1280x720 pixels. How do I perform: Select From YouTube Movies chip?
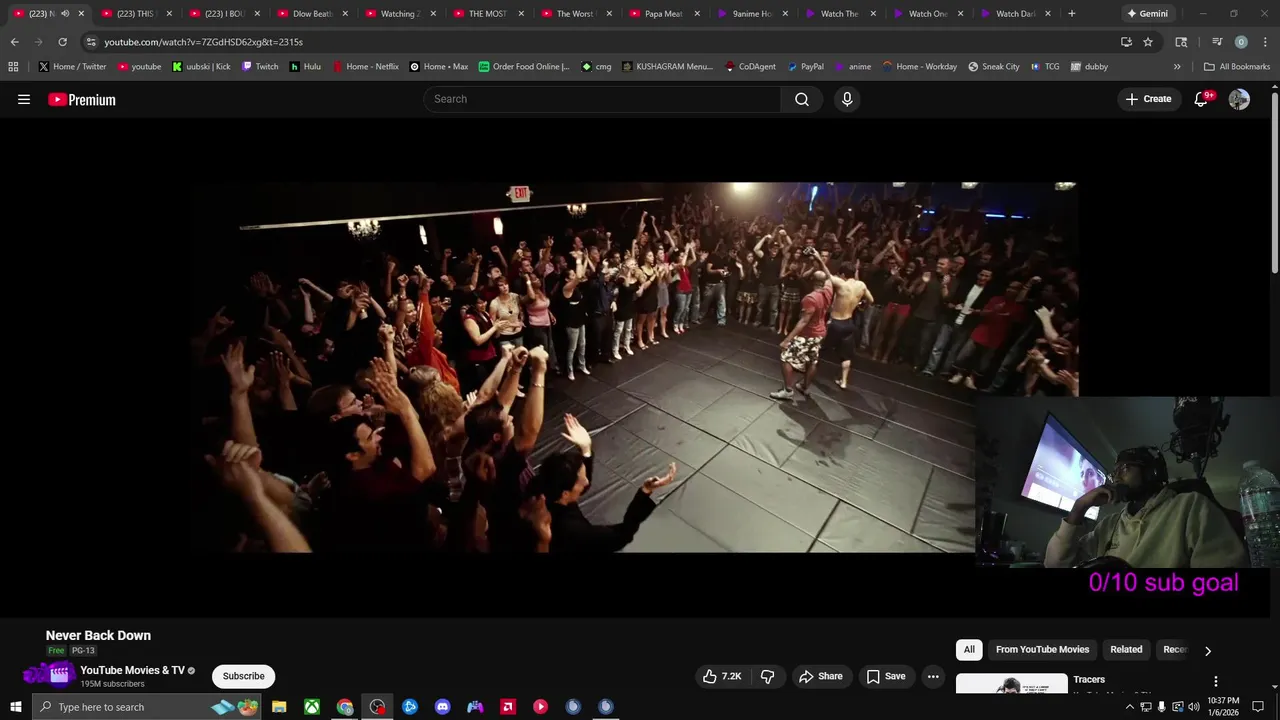1042,650
